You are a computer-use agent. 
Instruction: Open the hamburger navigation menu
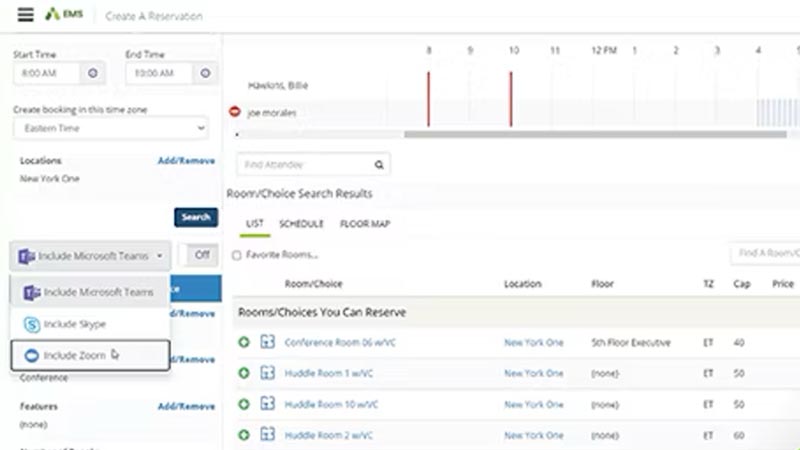25,15
